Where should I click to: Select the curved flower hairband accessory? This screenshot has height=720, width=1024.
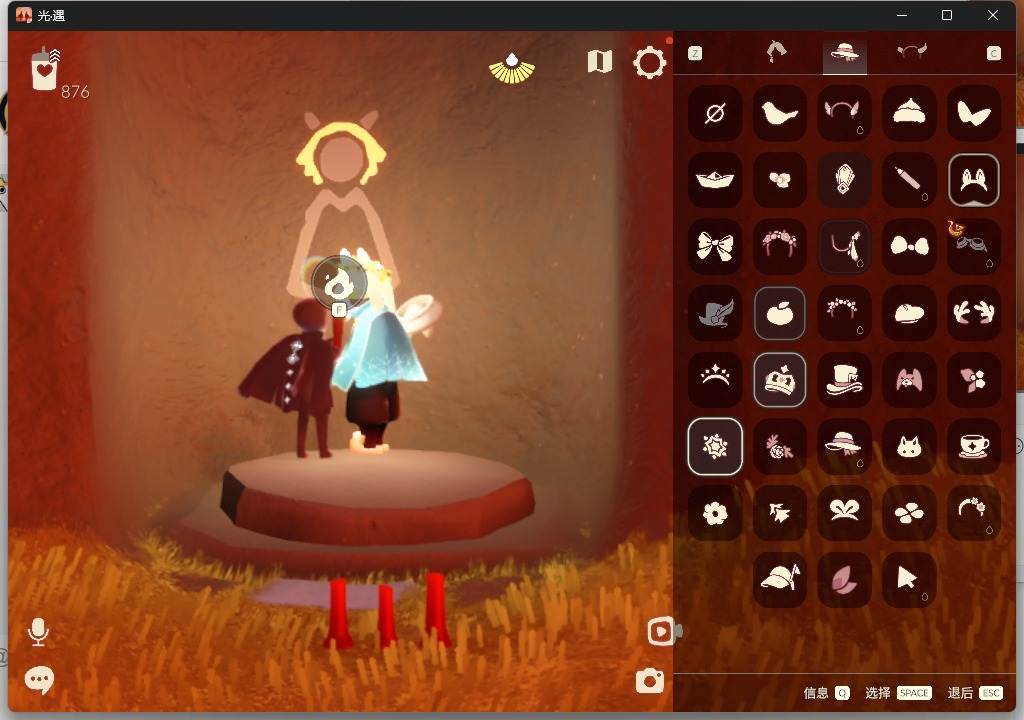click(974, 514)
